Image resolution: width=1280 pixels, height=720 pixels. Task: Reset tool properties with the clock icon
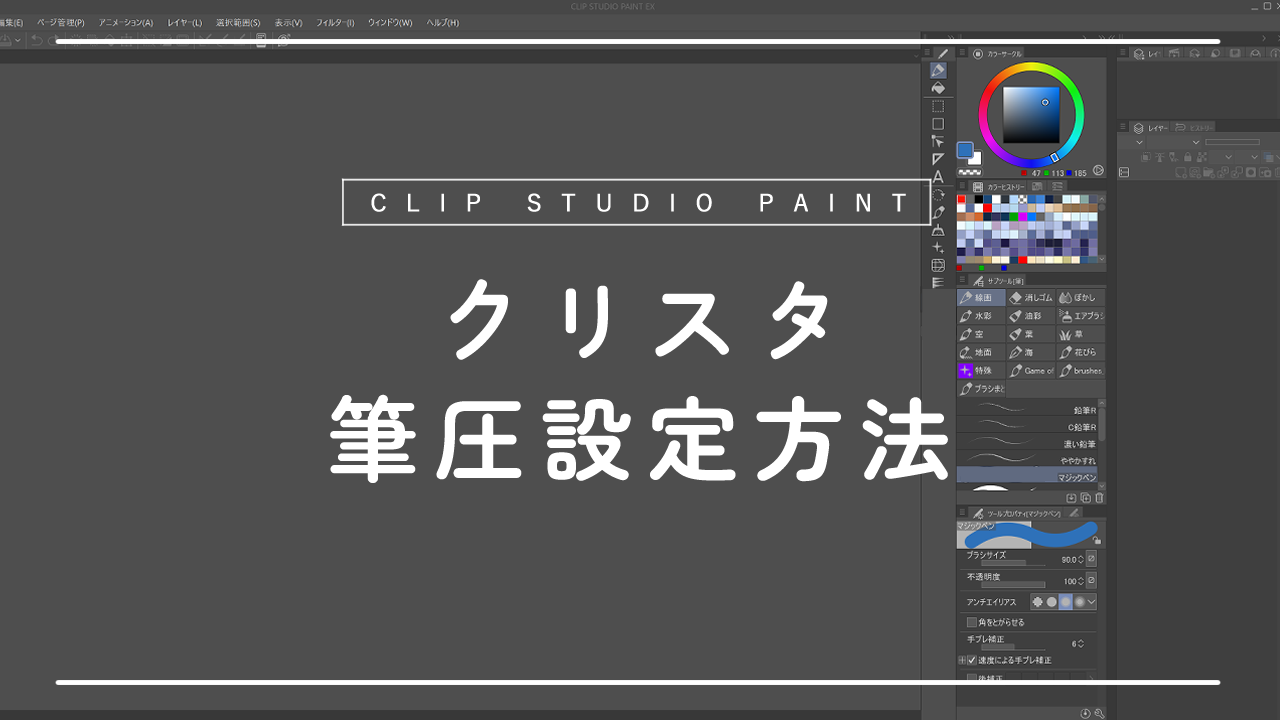click(1086, 713)
